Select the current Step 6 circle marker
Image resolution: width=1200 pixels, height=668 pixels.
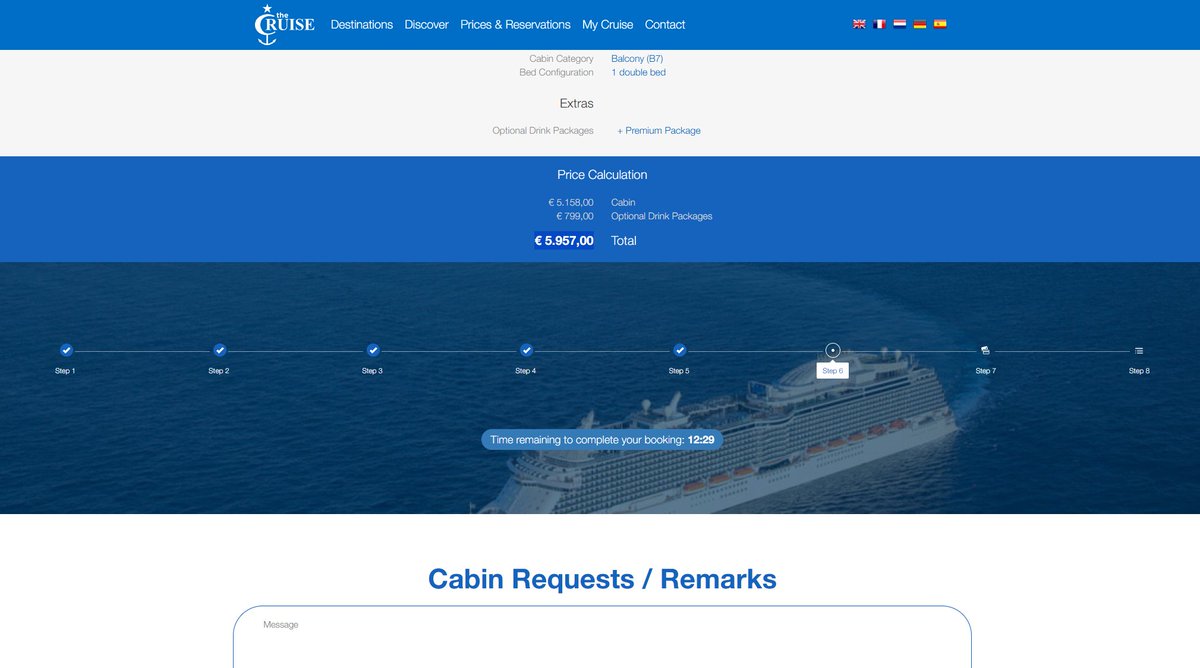click(833, 350)
